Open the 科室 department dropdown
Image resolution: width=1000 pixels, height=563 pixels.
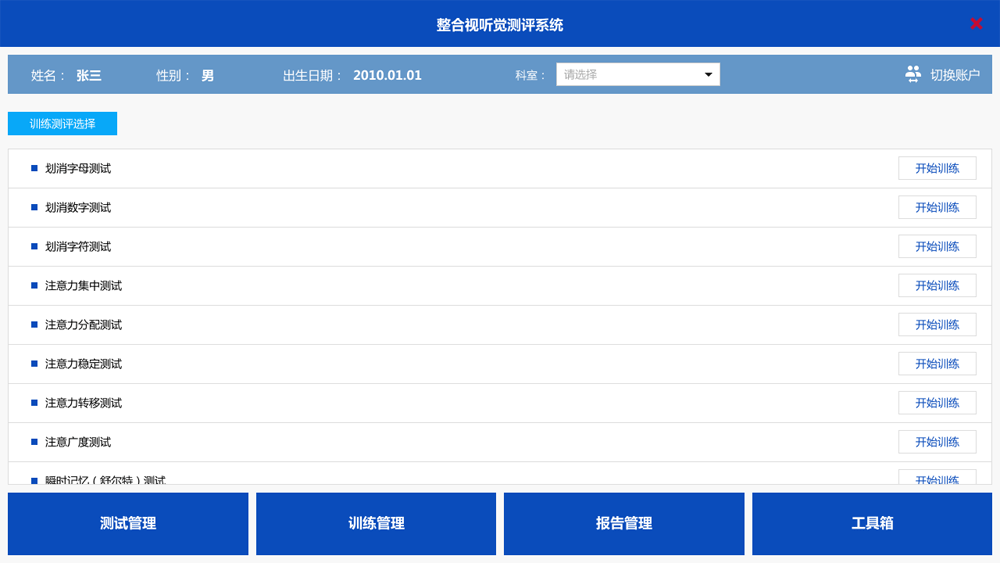638,75
